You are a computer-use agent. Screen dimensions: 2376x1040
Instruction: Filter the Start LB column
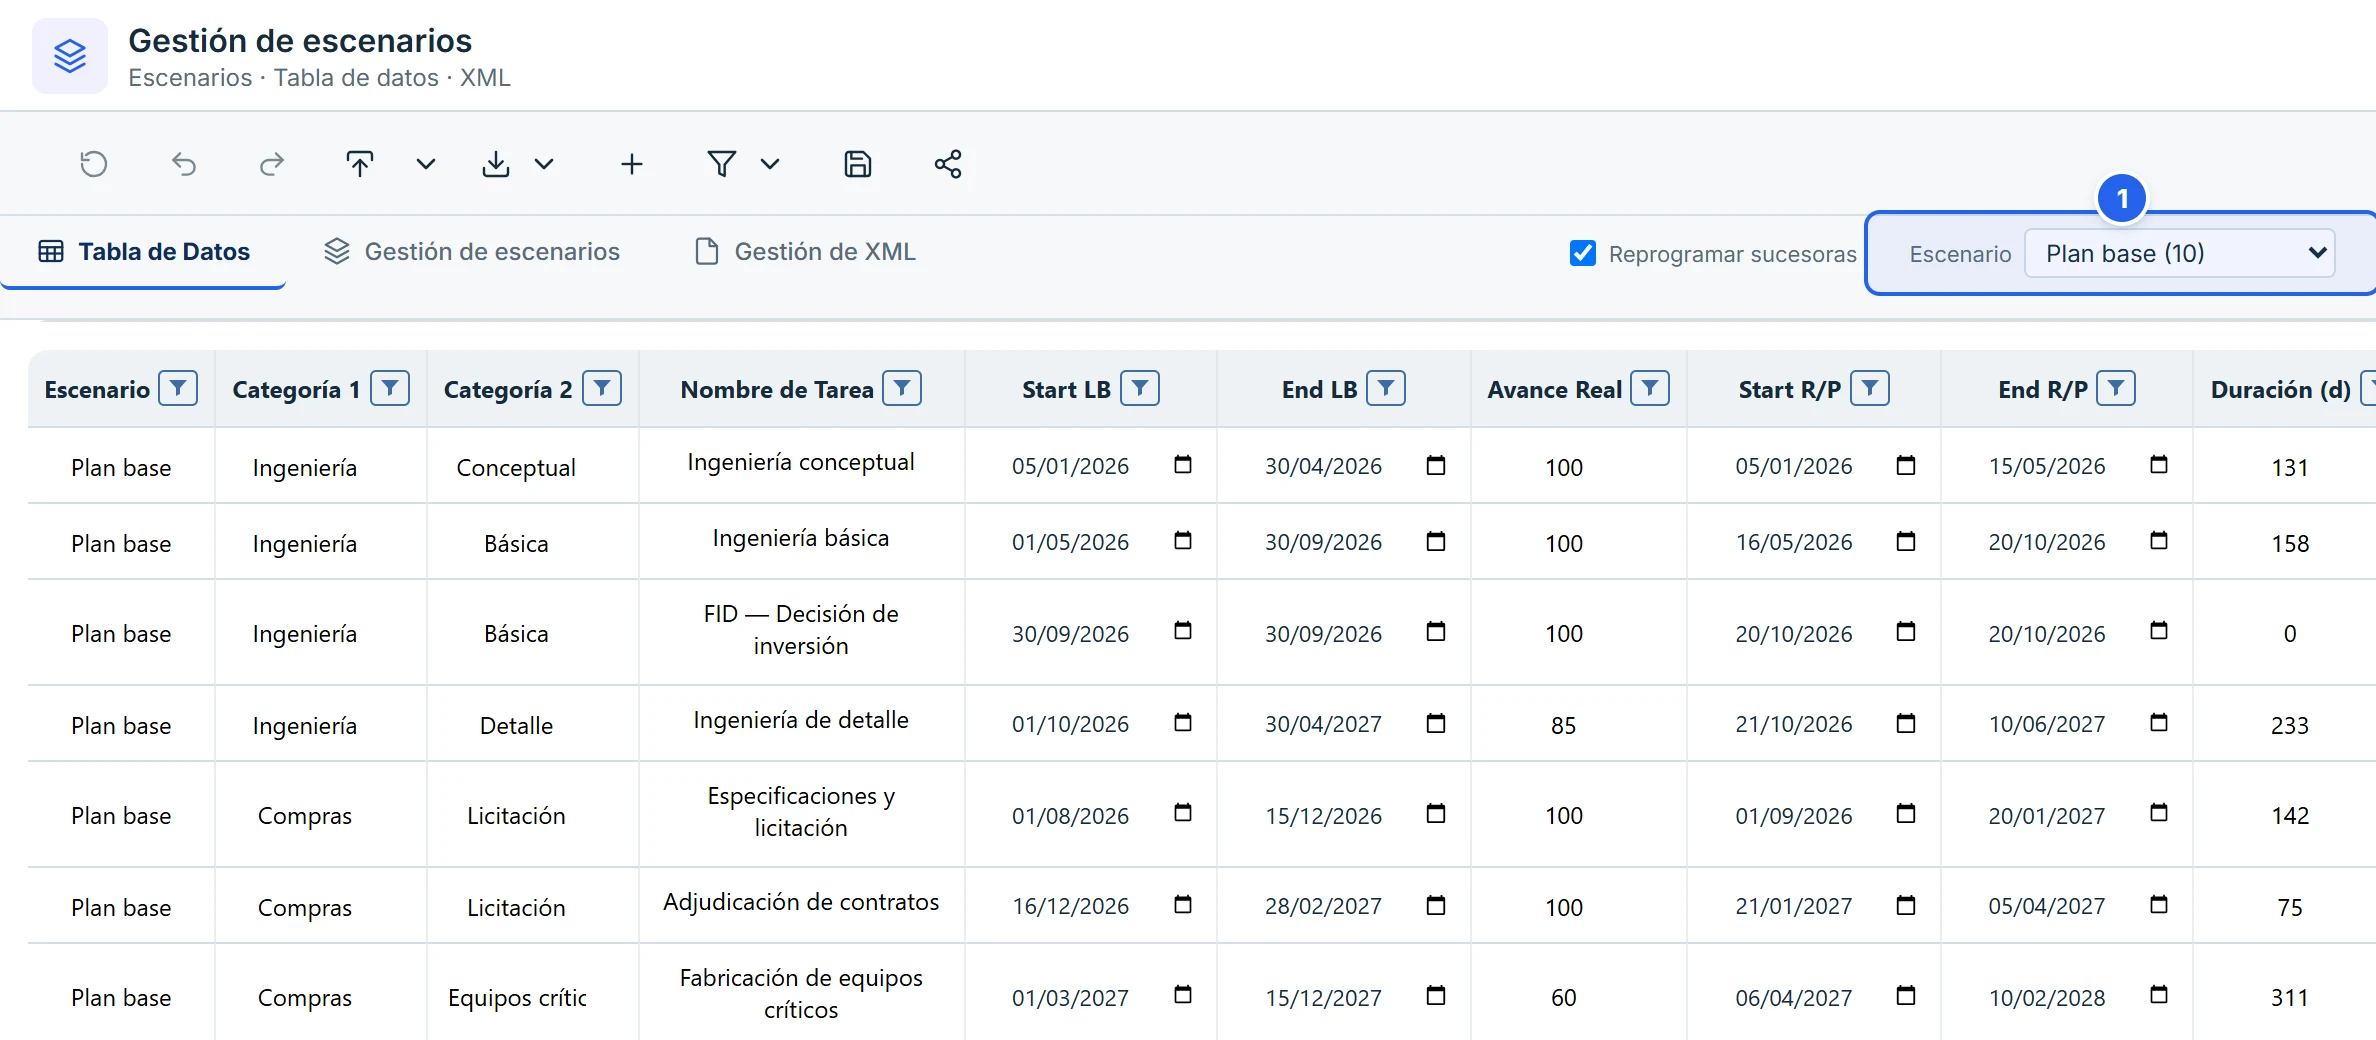pyautogui.click(x=1140, y=388)
